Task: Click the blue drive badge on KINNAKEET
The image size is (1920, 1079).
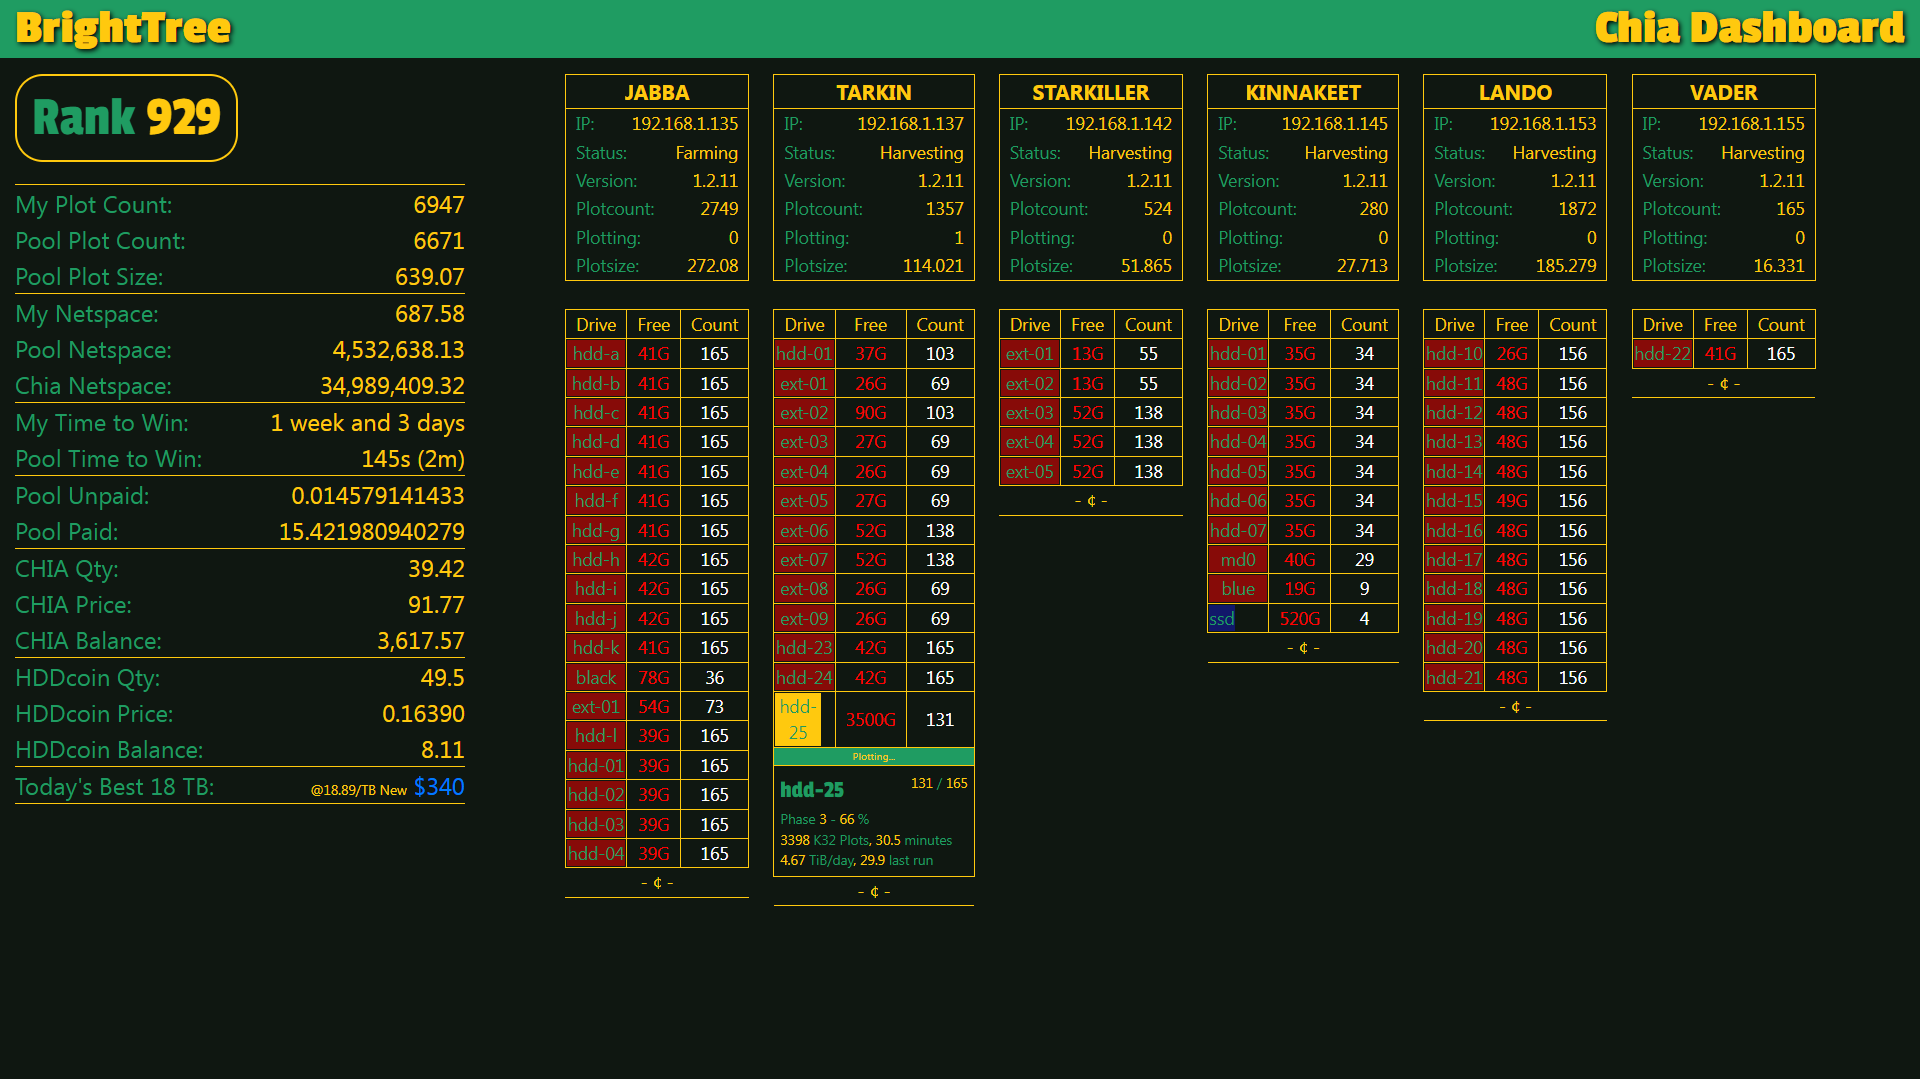Action: pyautogui.click(x=1237, y=589)
